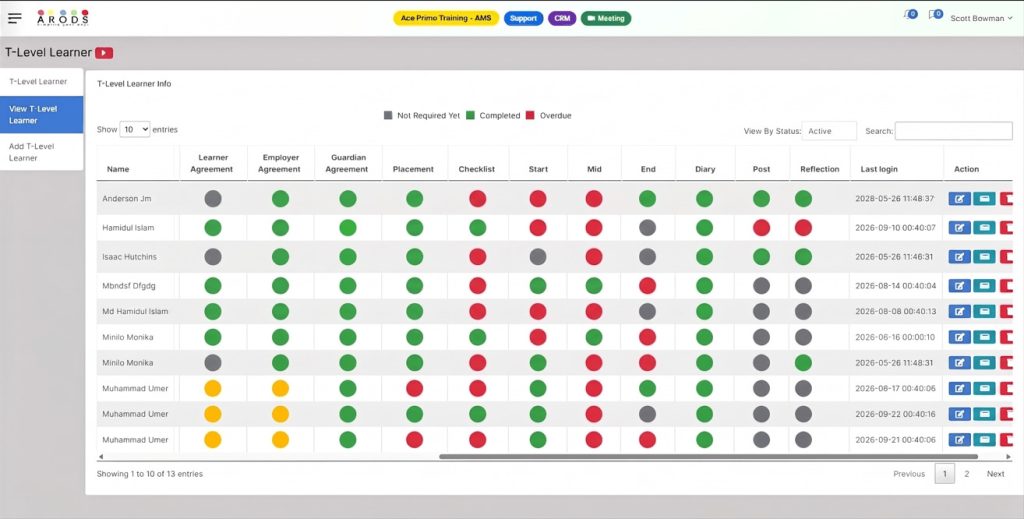
Task: Select page 1 in pagination
Action: point(944,474)
